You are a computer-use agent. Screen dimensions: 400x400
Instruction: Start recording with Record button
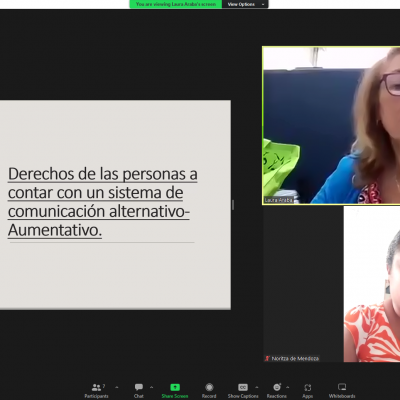(x=209, y=391)
